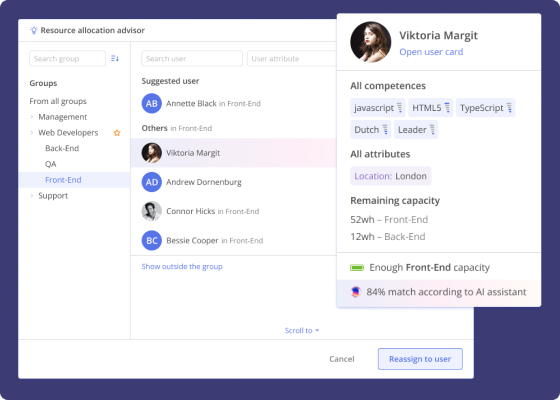
Task: Toggle the Web Developers favorite star
Action: point(117,133)
